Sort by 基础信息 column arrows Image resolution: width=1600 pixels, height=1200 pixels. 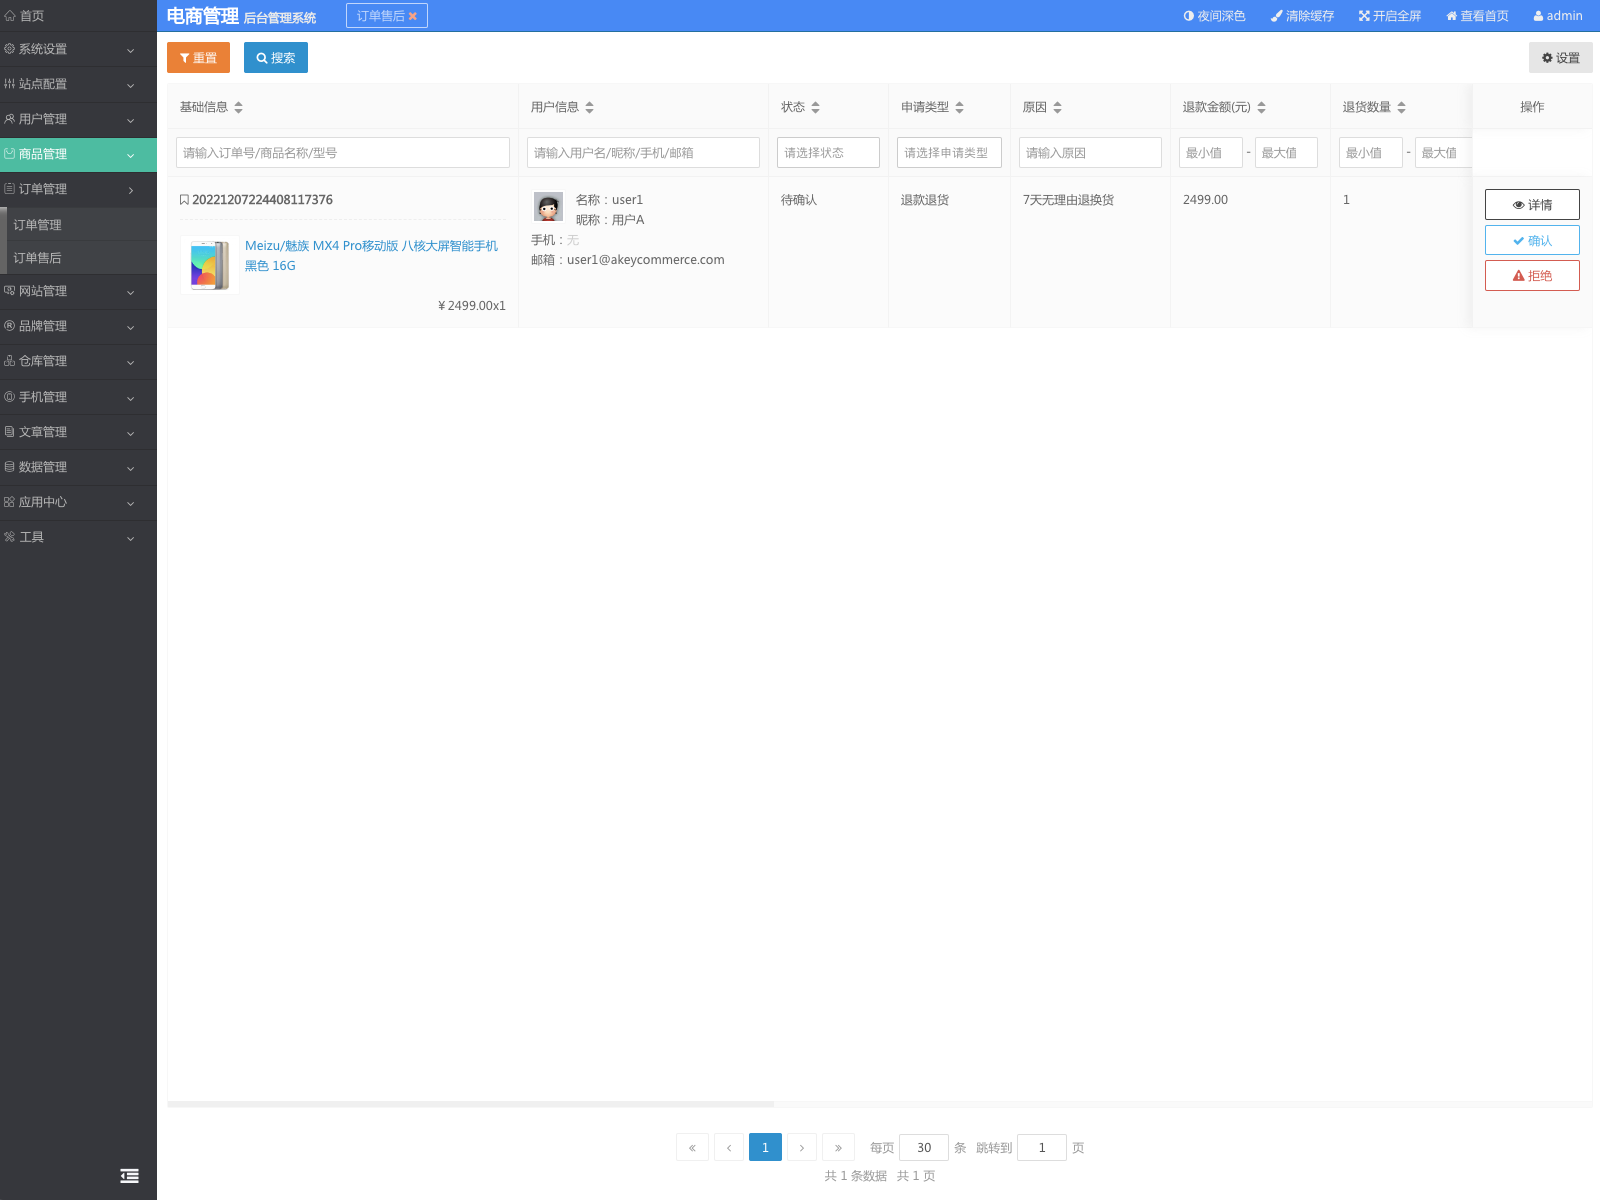coord(238,107)
